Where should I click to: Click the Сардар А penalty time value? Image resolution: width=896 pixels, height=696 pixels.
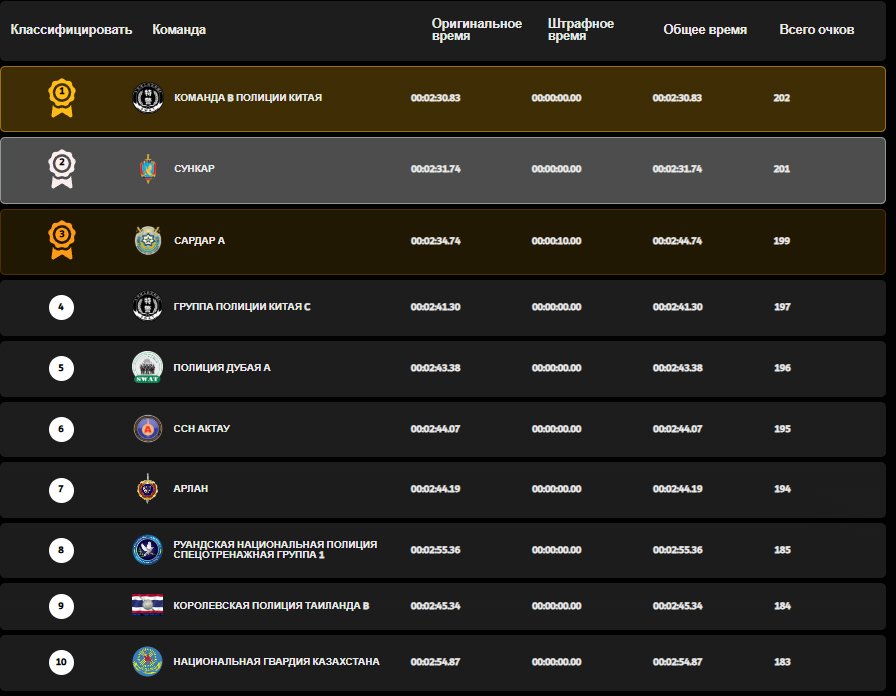[556, 241]
